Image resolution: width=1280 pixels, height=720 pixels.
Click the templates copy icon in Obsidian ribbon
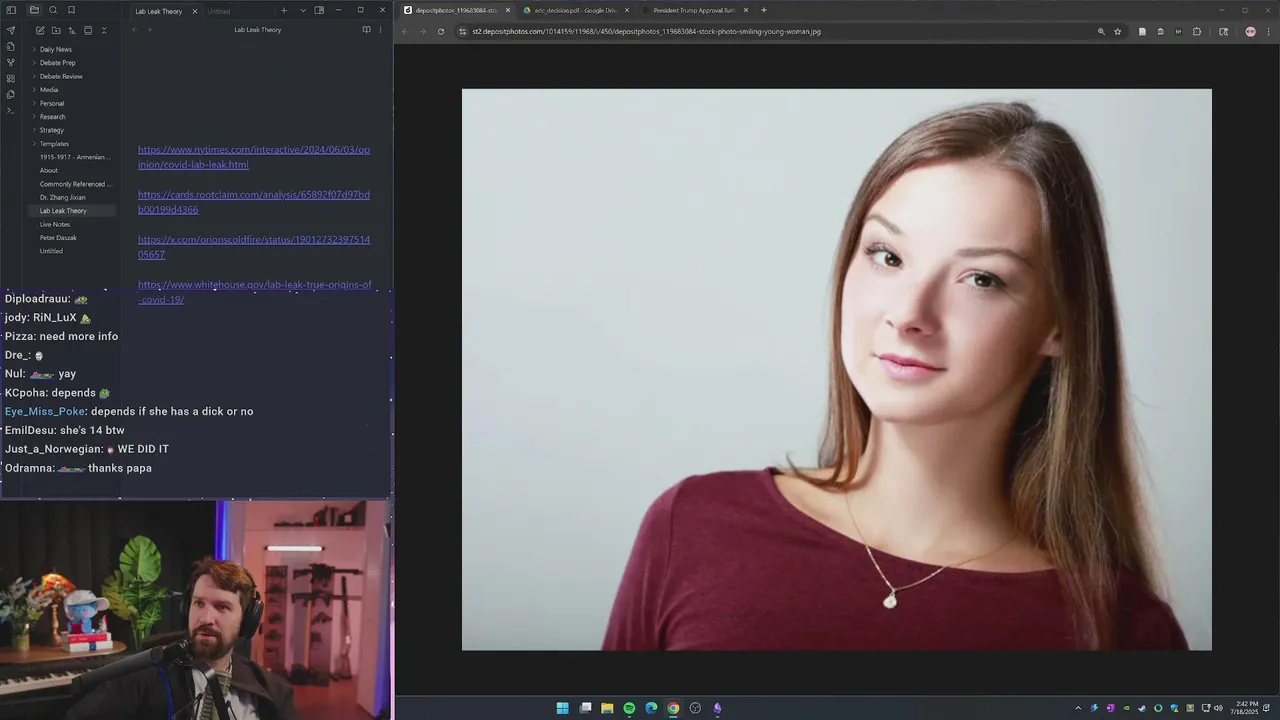click(x=11, y=94)
